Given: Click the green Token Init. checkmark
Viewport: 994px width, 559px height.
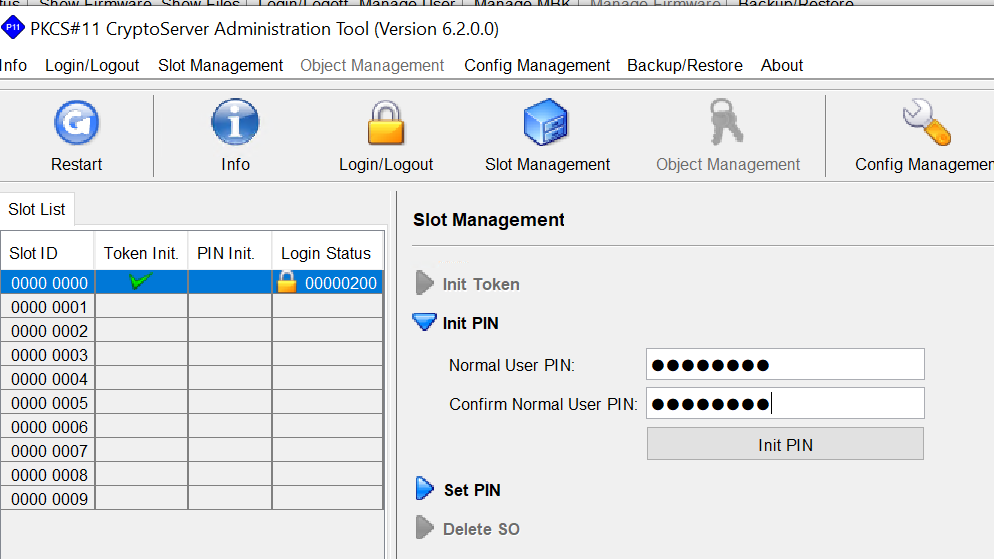Looking at the screenshot, I should pyautogui.click(x=140, y=281).
